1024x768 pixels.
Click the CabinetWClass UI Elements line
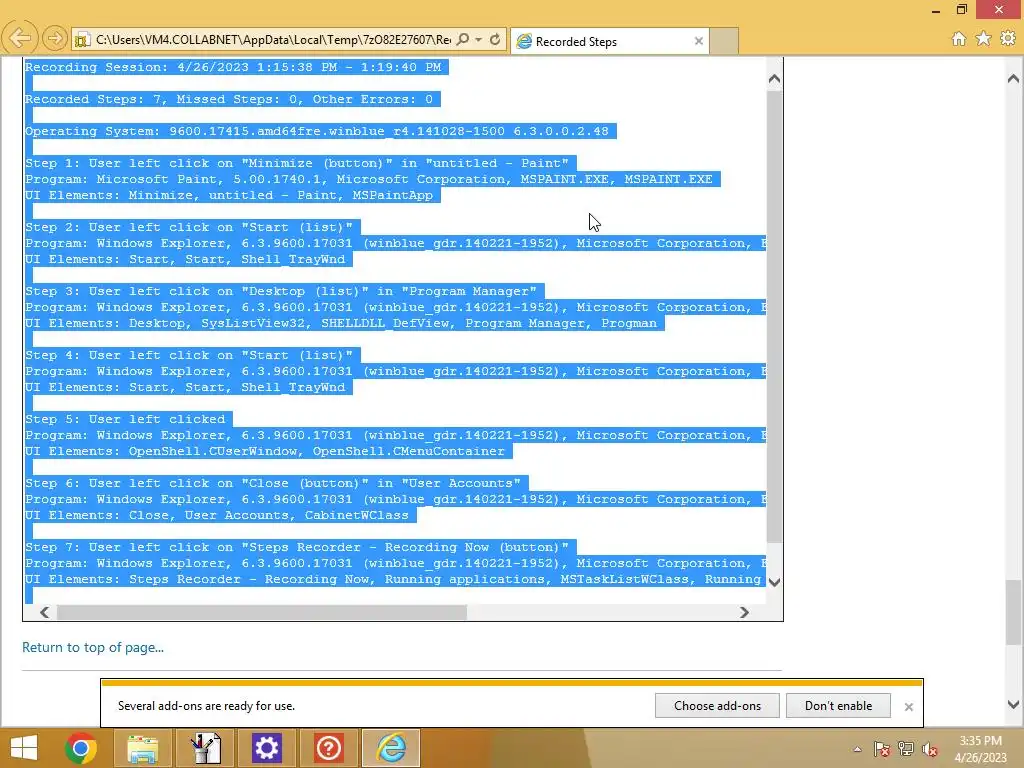[217, 515]
